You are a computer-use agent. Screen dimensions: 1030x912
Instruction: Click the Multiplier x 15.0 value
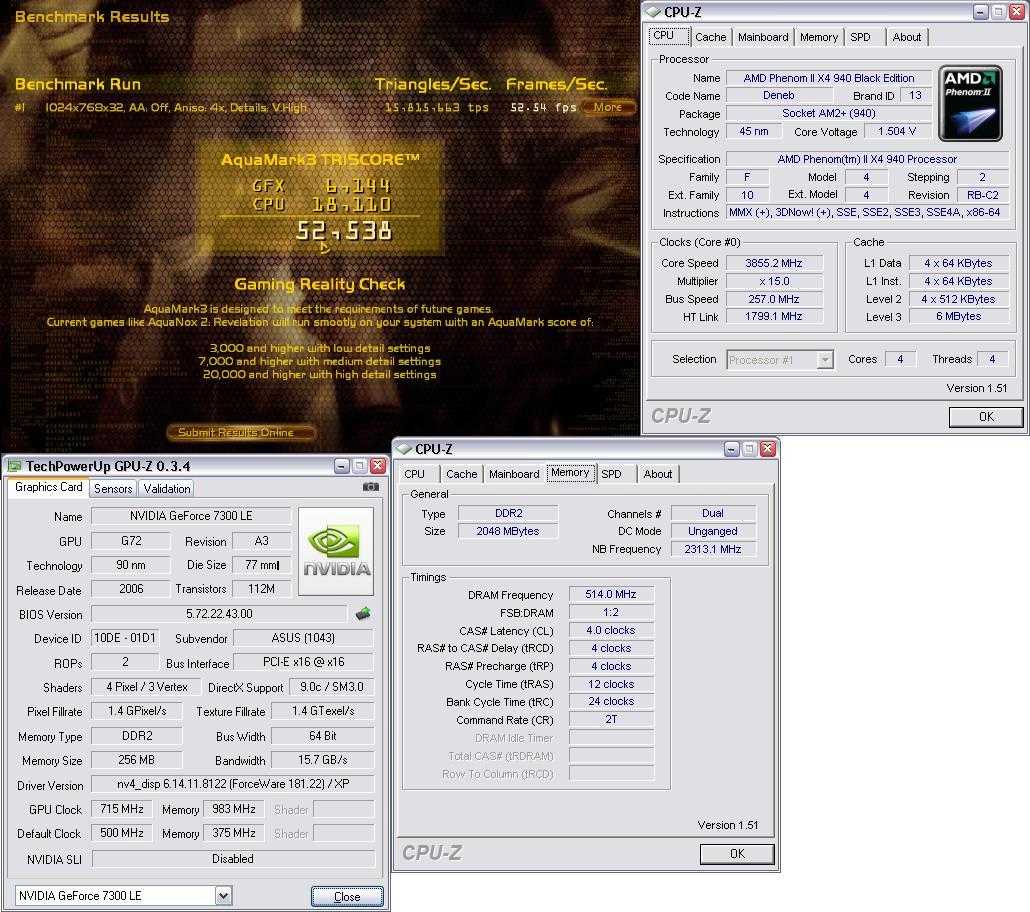(x=774, y=281)
